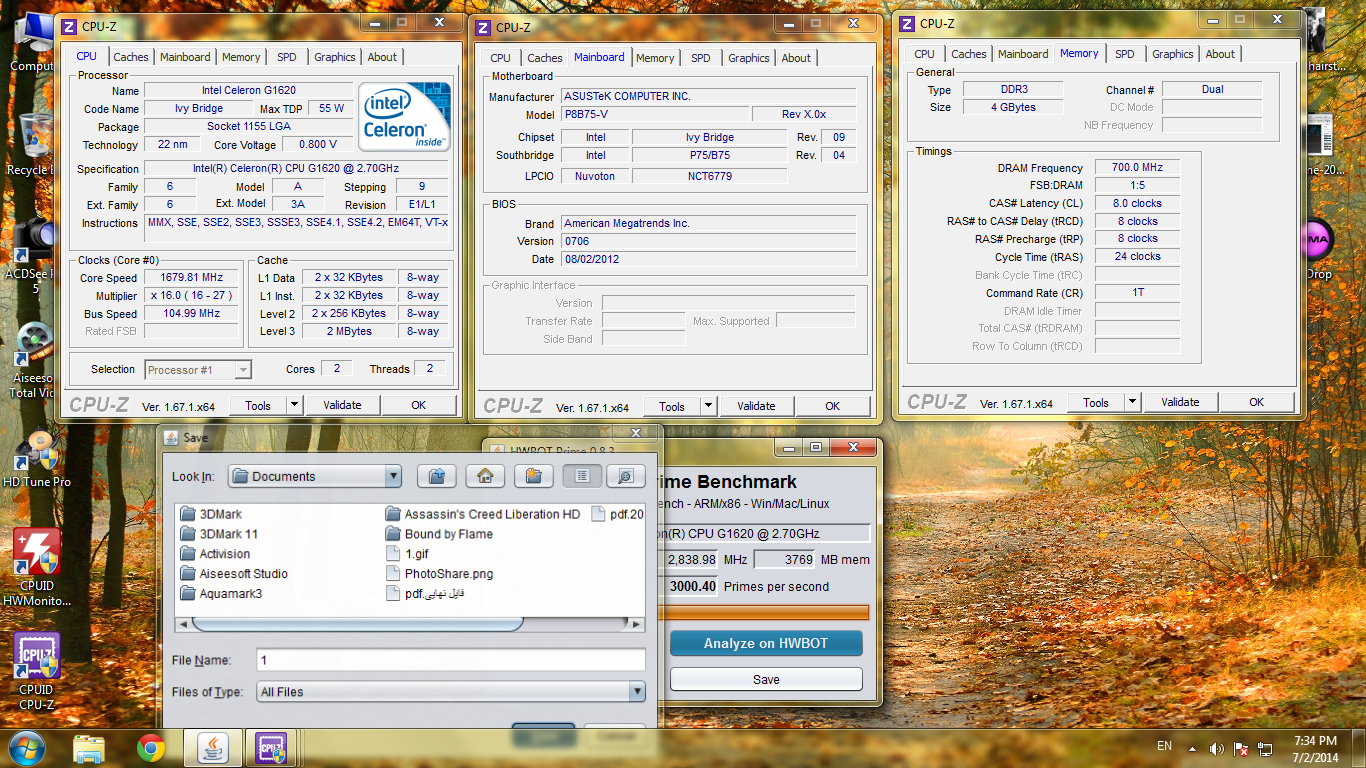Viewport: 1366px width, 768px height.
Task: Click Validate in CPU-Z processor window
Action: click(x=342, y=405)
